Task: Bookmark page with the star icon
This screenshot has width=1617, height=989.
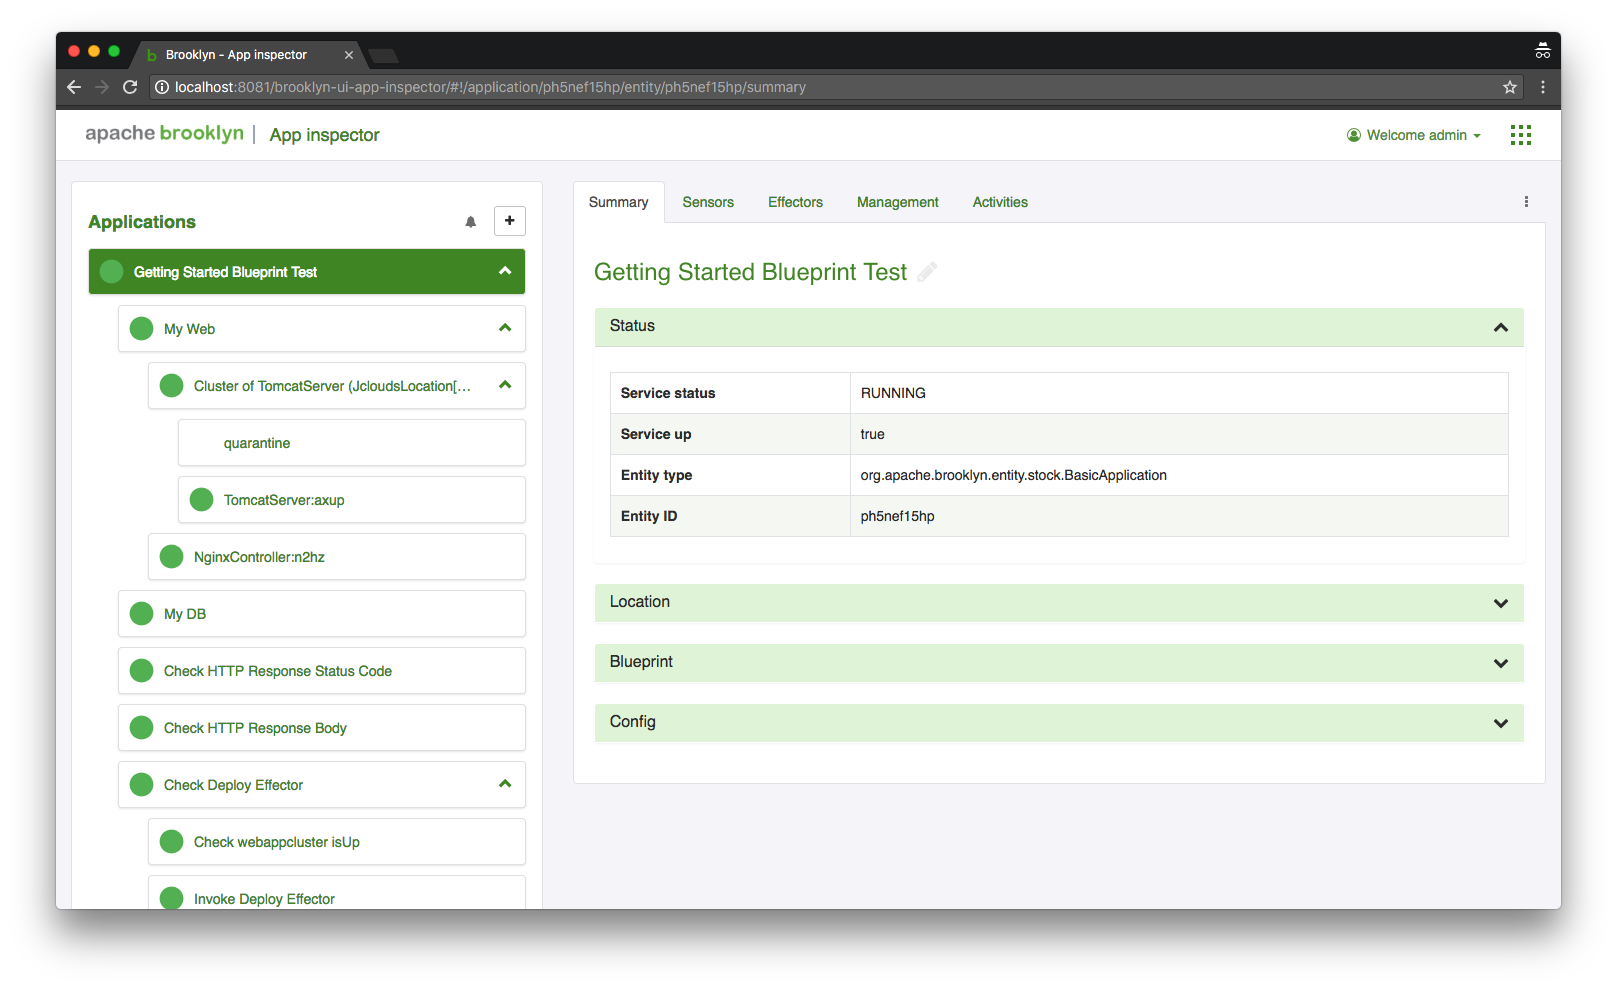Action: 1509,87
